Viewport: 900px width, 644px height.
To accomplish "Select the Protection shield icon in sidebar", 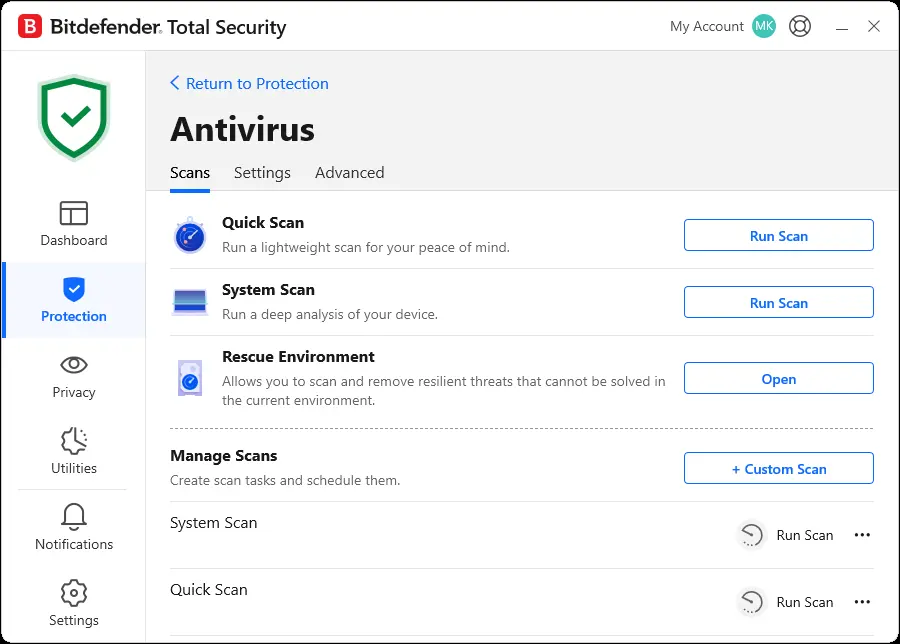I will click(73, 289).
